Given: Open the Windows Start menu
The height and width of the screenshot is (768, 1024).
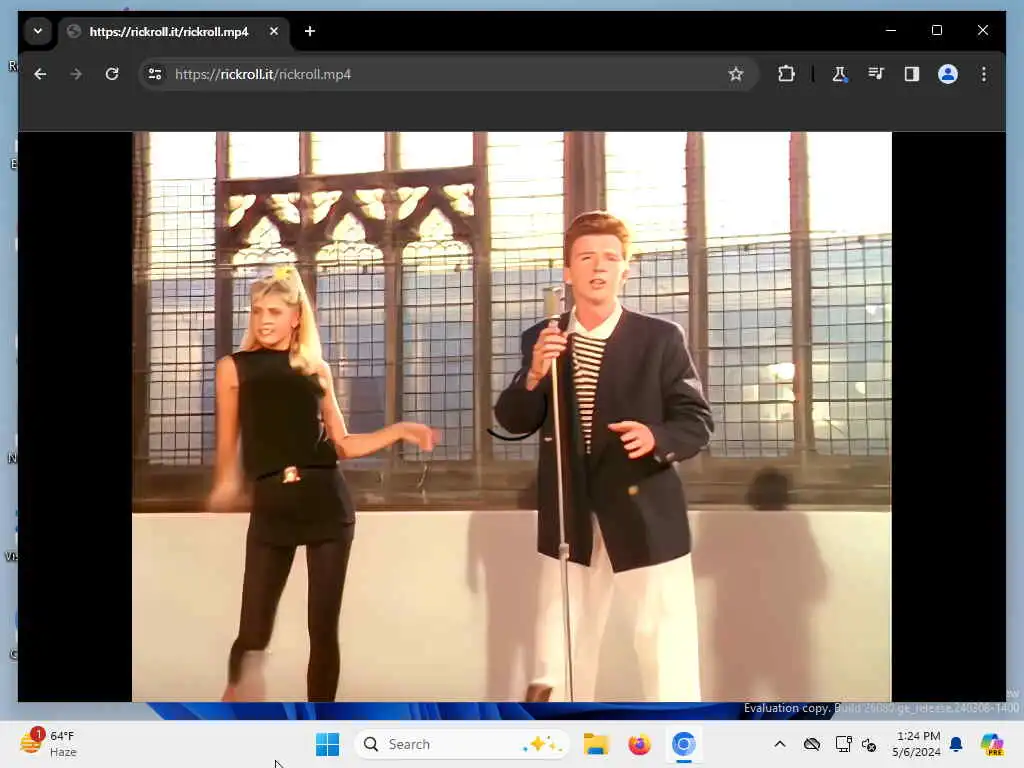Looking at the screenshot, I should pyautogui.click(x=327, y=744).
